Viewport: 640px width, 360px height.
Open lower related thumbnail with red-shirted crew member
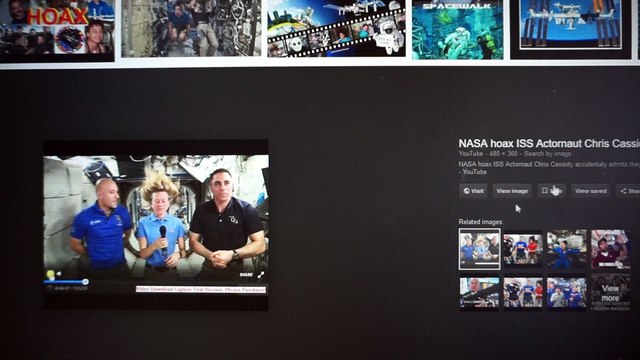(x=523, y=293)
